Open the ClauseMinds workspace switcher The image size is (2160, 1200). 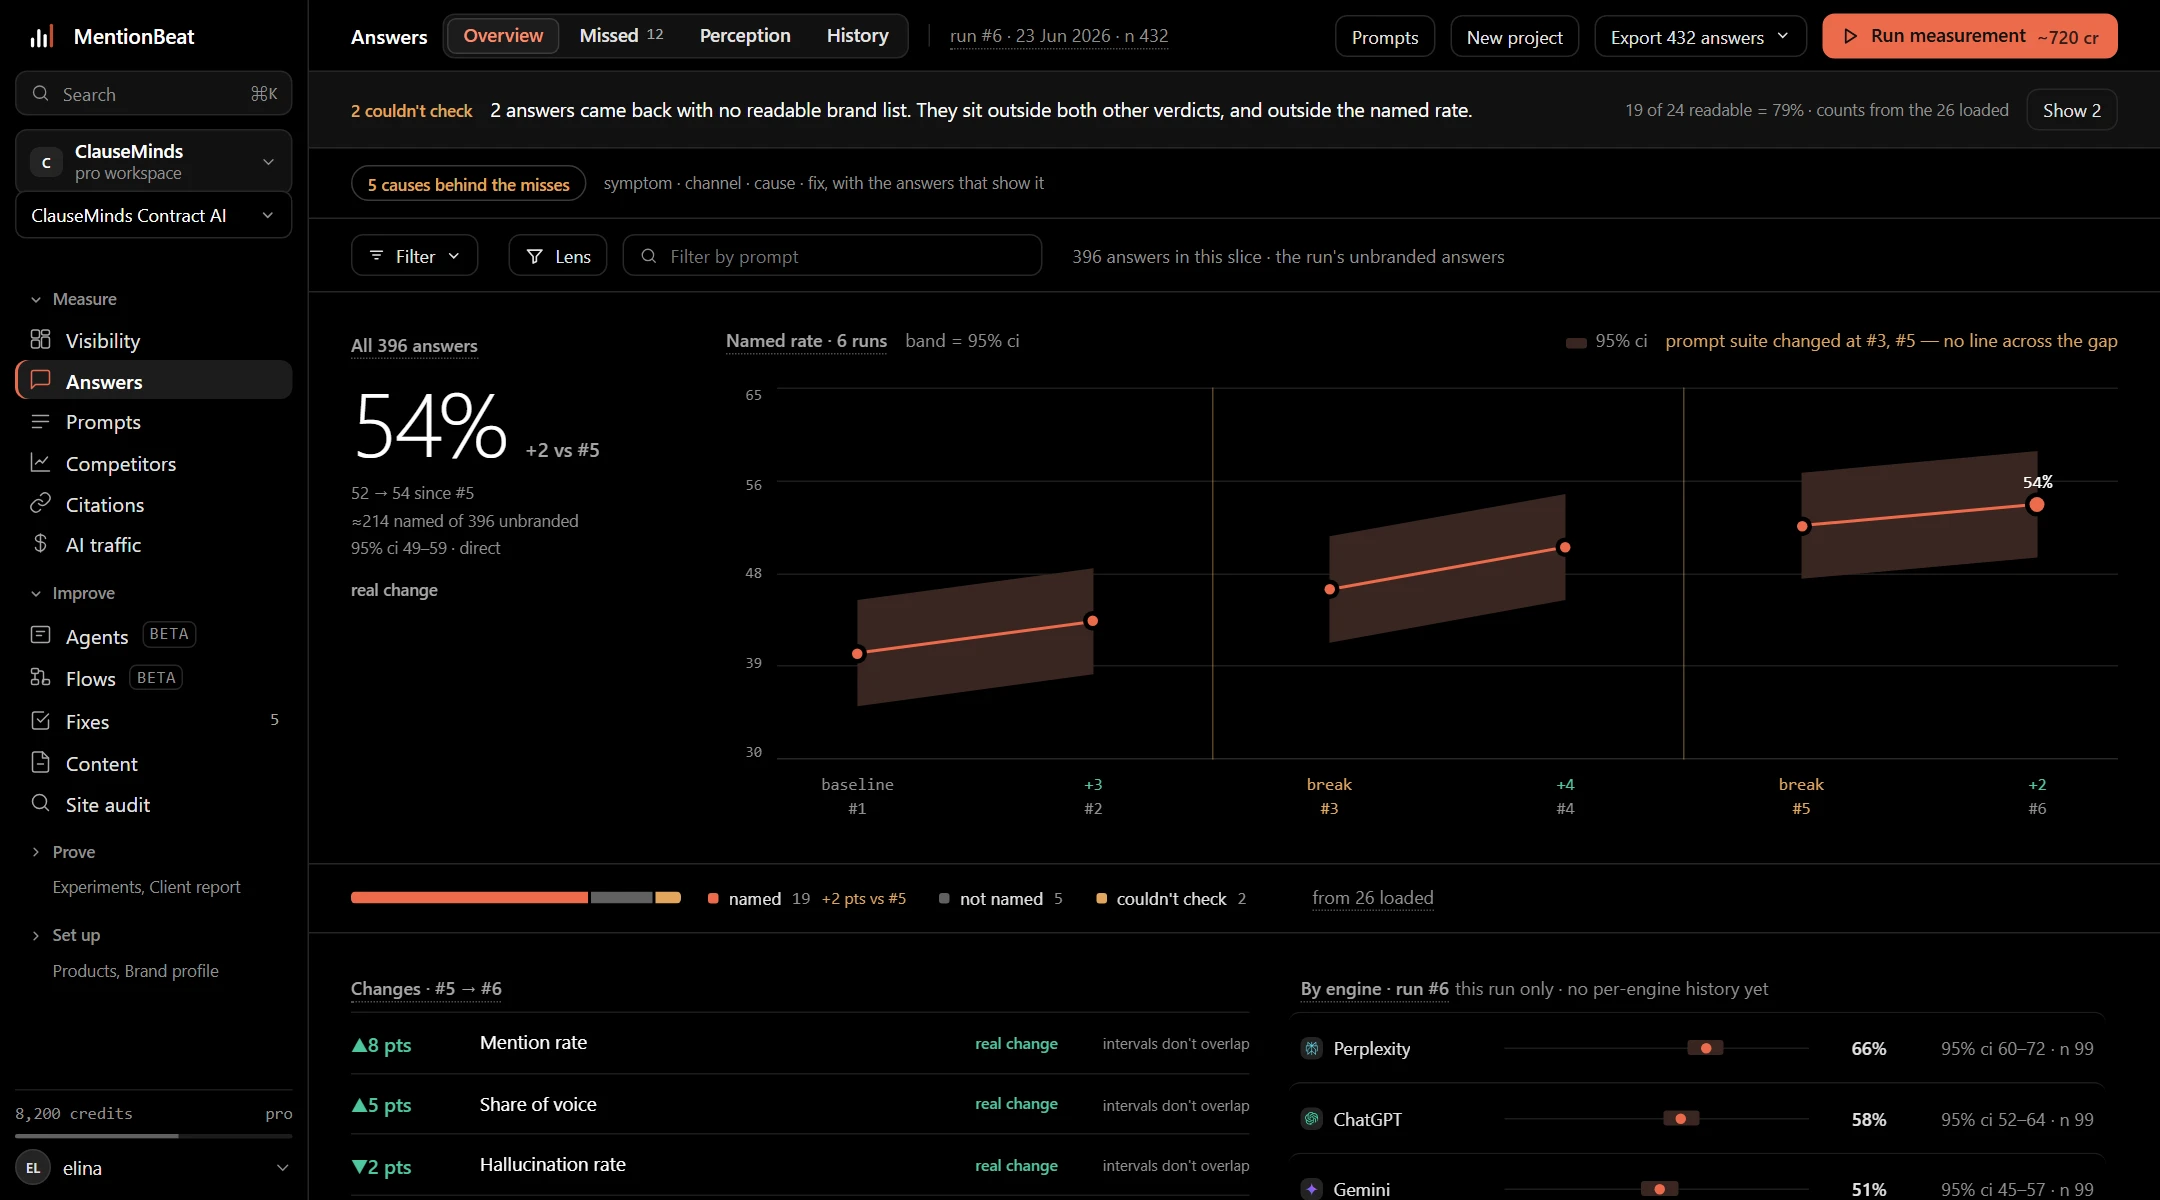tap(154, 162)
